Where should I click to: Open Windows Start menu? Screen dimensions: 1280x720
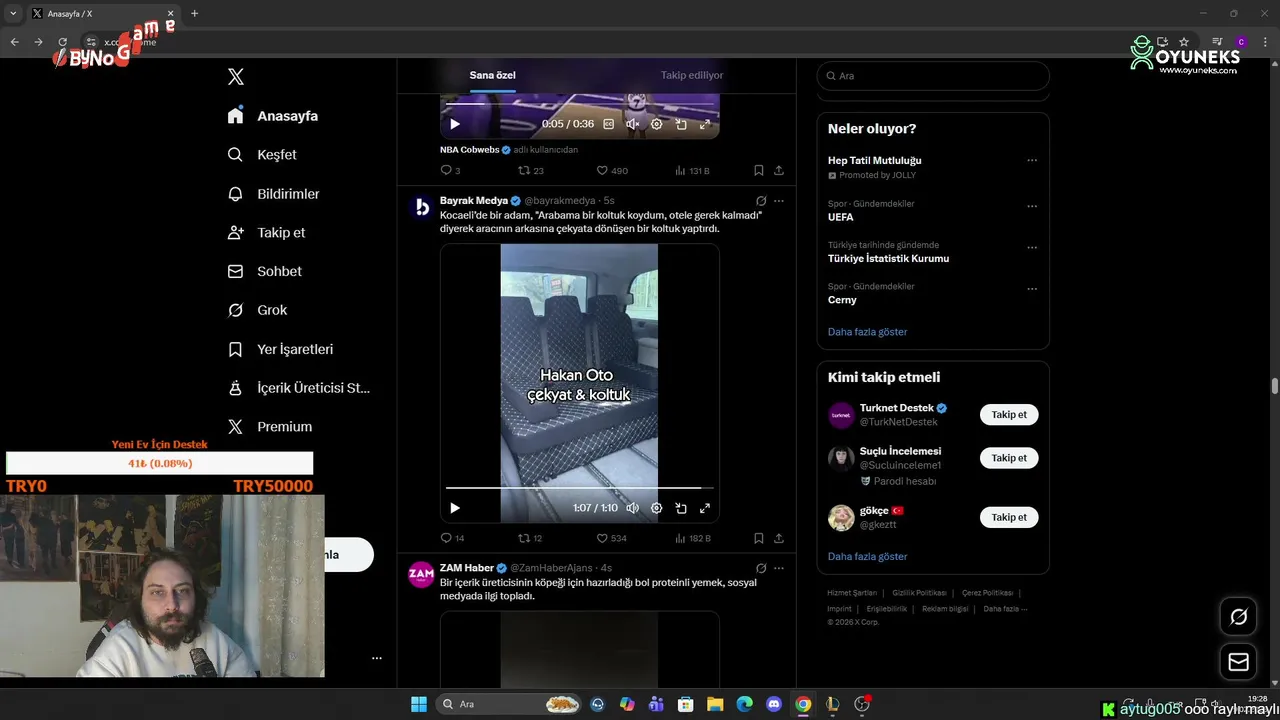coord(419,704)
